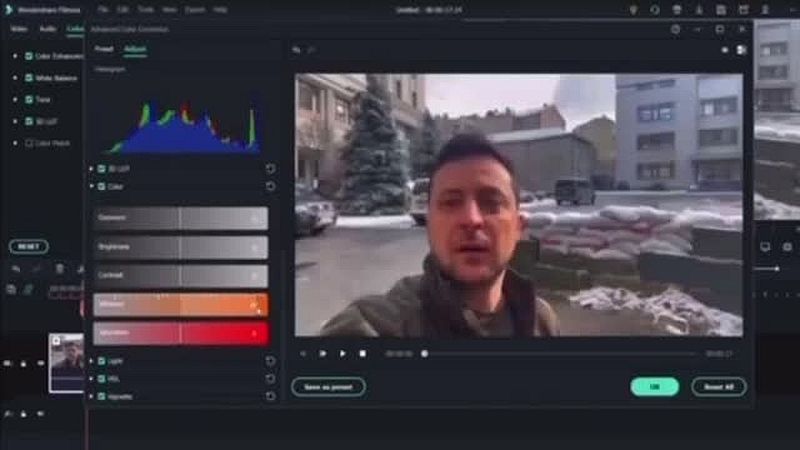
Task: Click the lightbulb tips icon in title bar
Action: (633, 10)
